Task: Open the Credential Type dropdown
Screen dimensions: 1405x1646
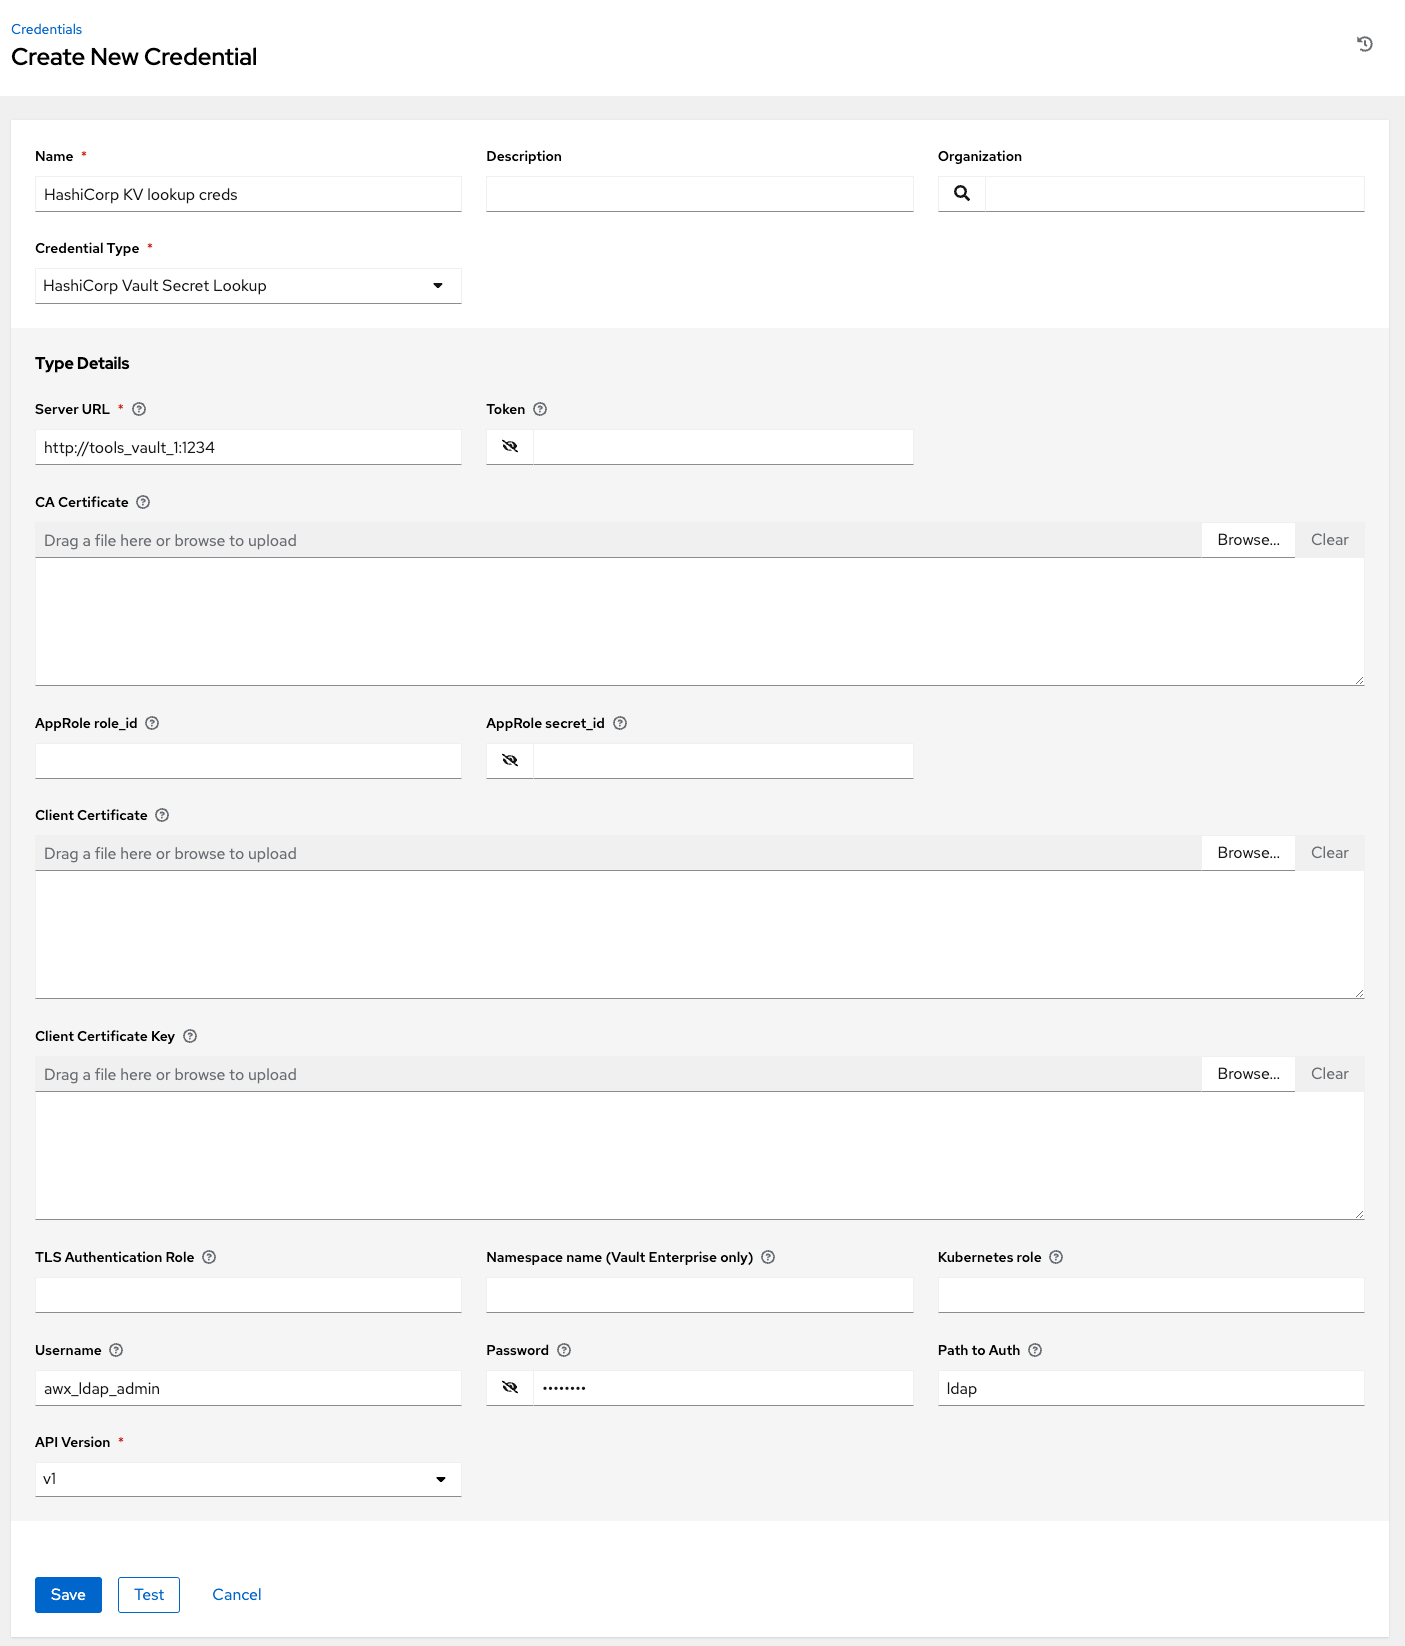Action: (248, 286)
